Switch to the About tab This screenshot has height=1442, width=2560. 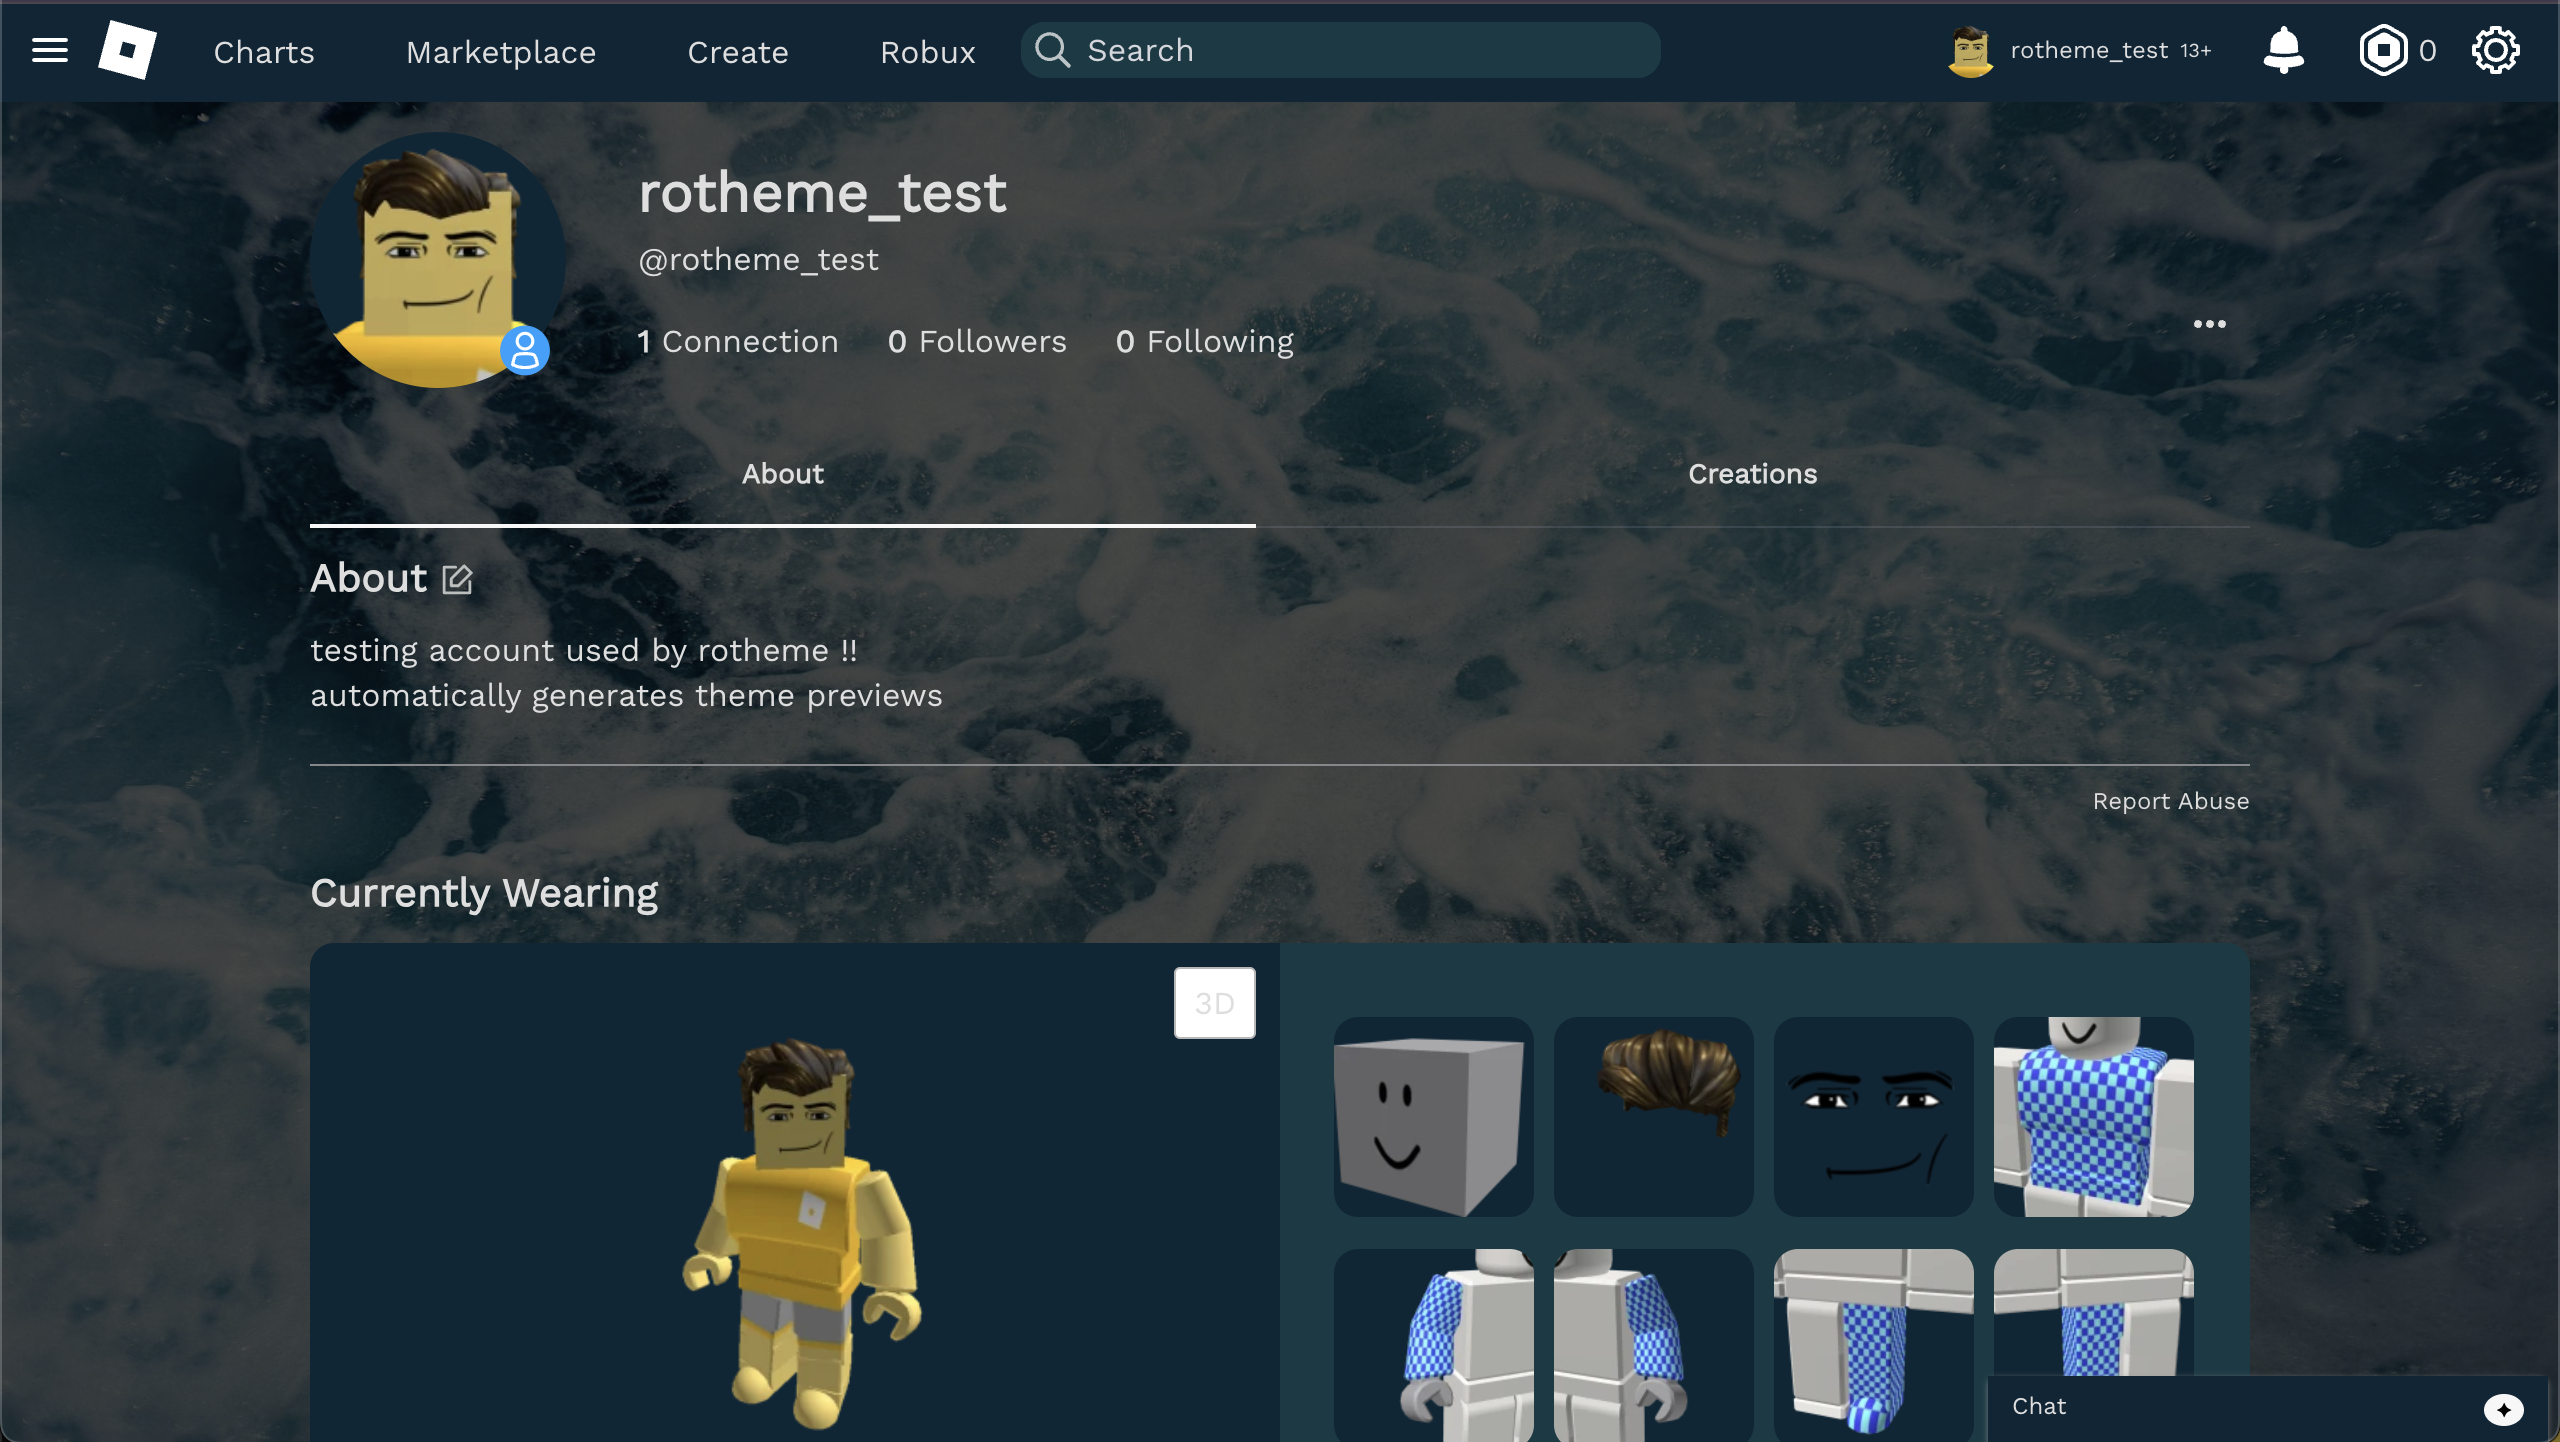coord(782,474)
